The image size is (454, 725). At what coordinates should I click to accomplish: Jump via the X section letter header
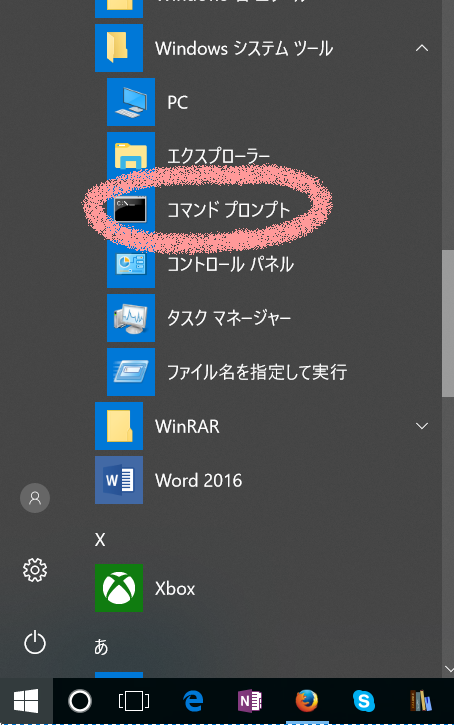(x=100, y=539)
